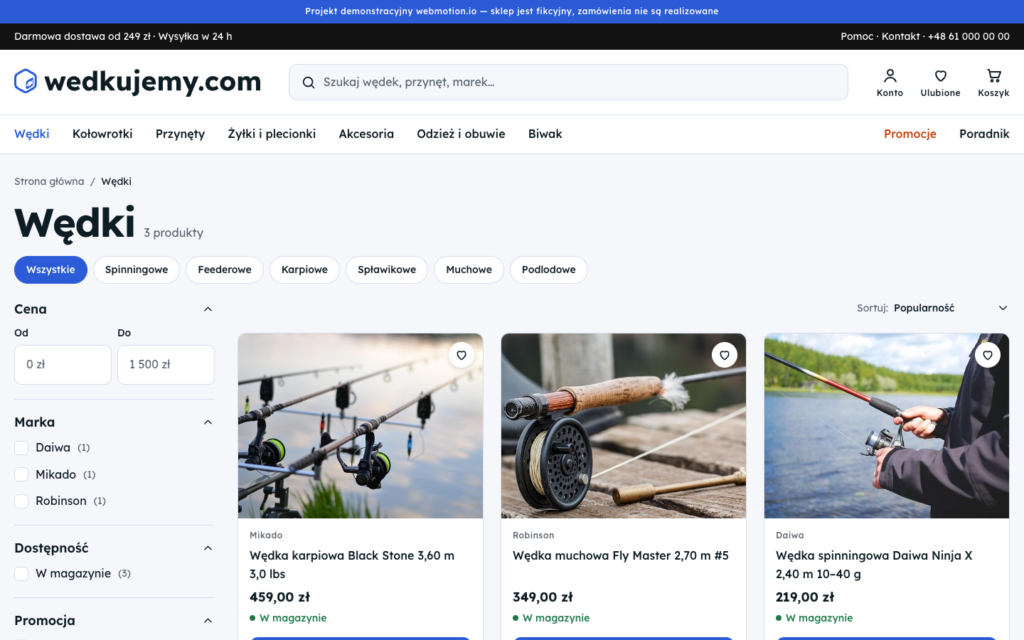This screenshot has height=640, width=1024.
Task: Click the Od minimum price field
Action: pyautogui.click(x=63, y=364)
